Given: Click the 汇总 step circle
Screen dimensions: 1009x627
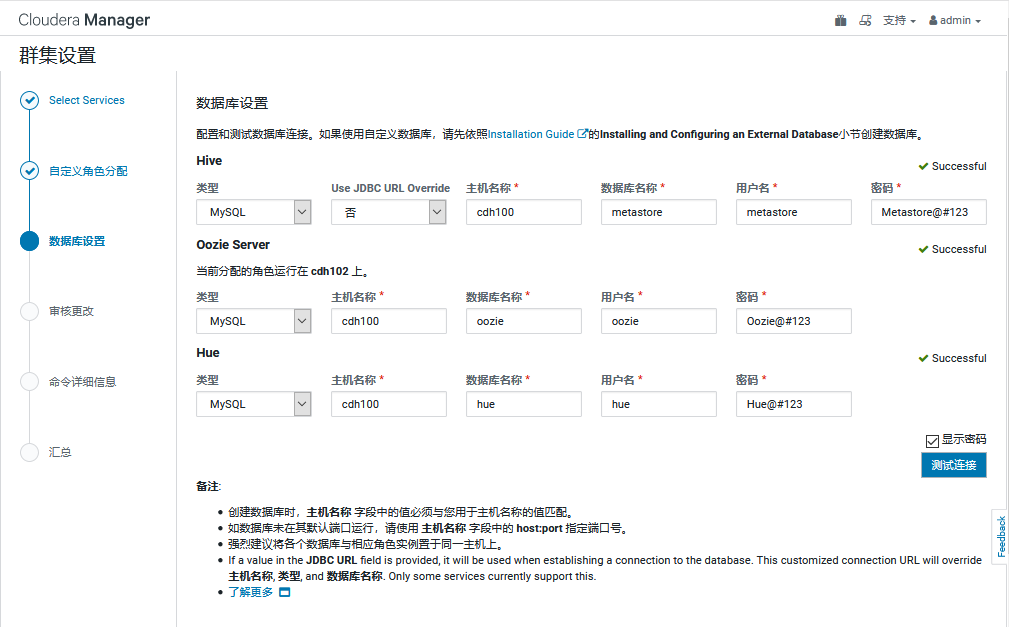Looking at the screenshot, I should 29,452.
